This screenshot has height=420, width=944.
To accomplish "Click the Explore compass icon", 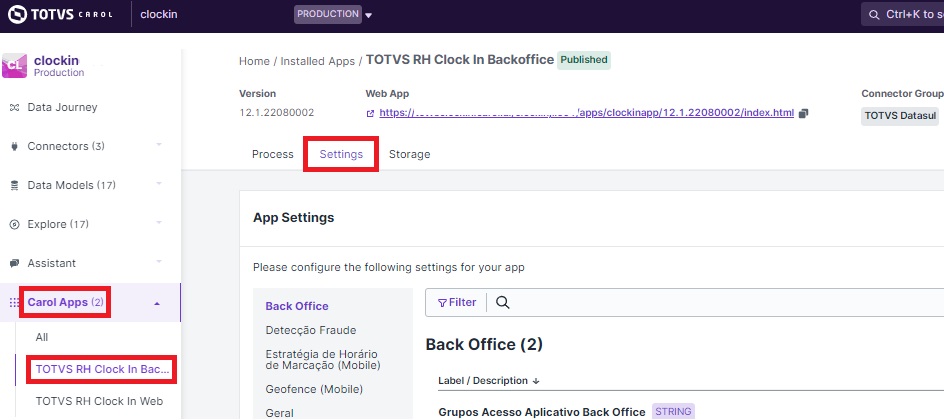I will point(15,224).
